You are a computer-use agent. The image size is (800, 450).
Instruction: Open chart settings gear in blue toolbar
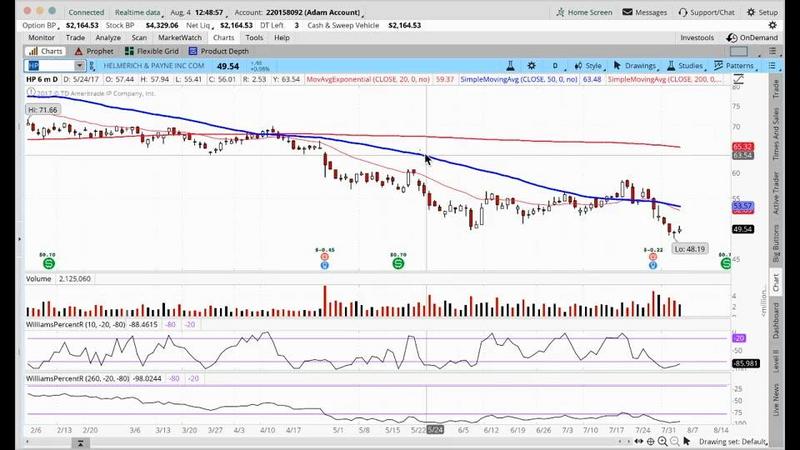point(532,66)
